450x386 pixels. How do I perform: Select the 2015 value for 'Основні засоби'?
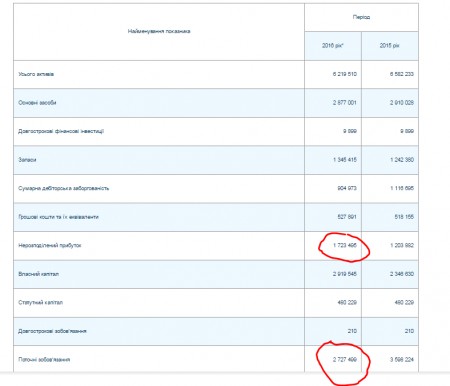tap(402, 103)
